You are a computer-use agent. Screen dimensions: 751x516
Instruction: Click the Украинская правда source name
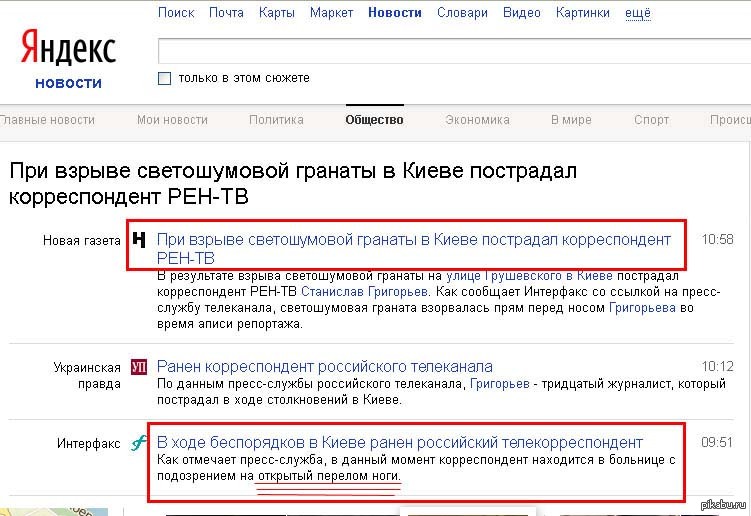(x=87, y=376)
